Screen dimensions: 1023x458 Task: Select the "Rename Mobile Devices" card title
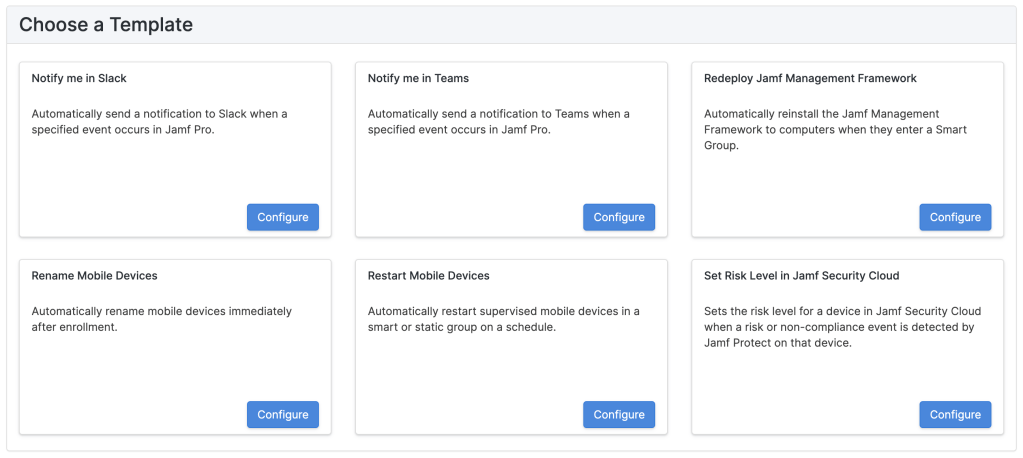[94, 276]
